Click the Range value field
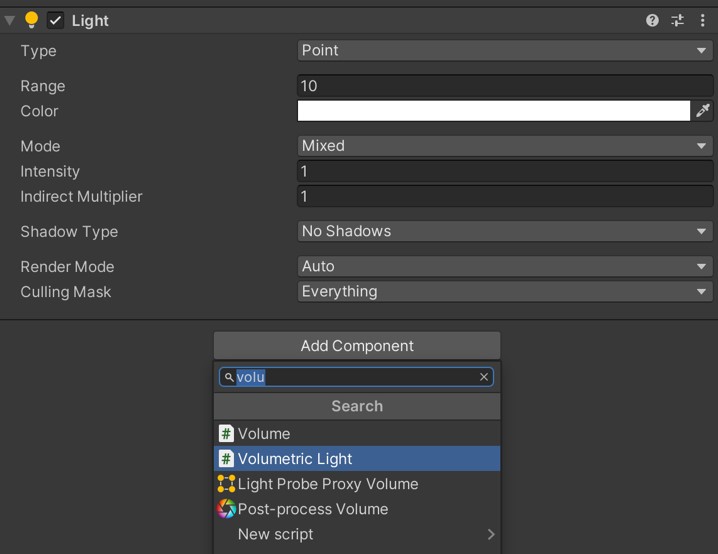The image size is (718, 554). pos(505,86)
